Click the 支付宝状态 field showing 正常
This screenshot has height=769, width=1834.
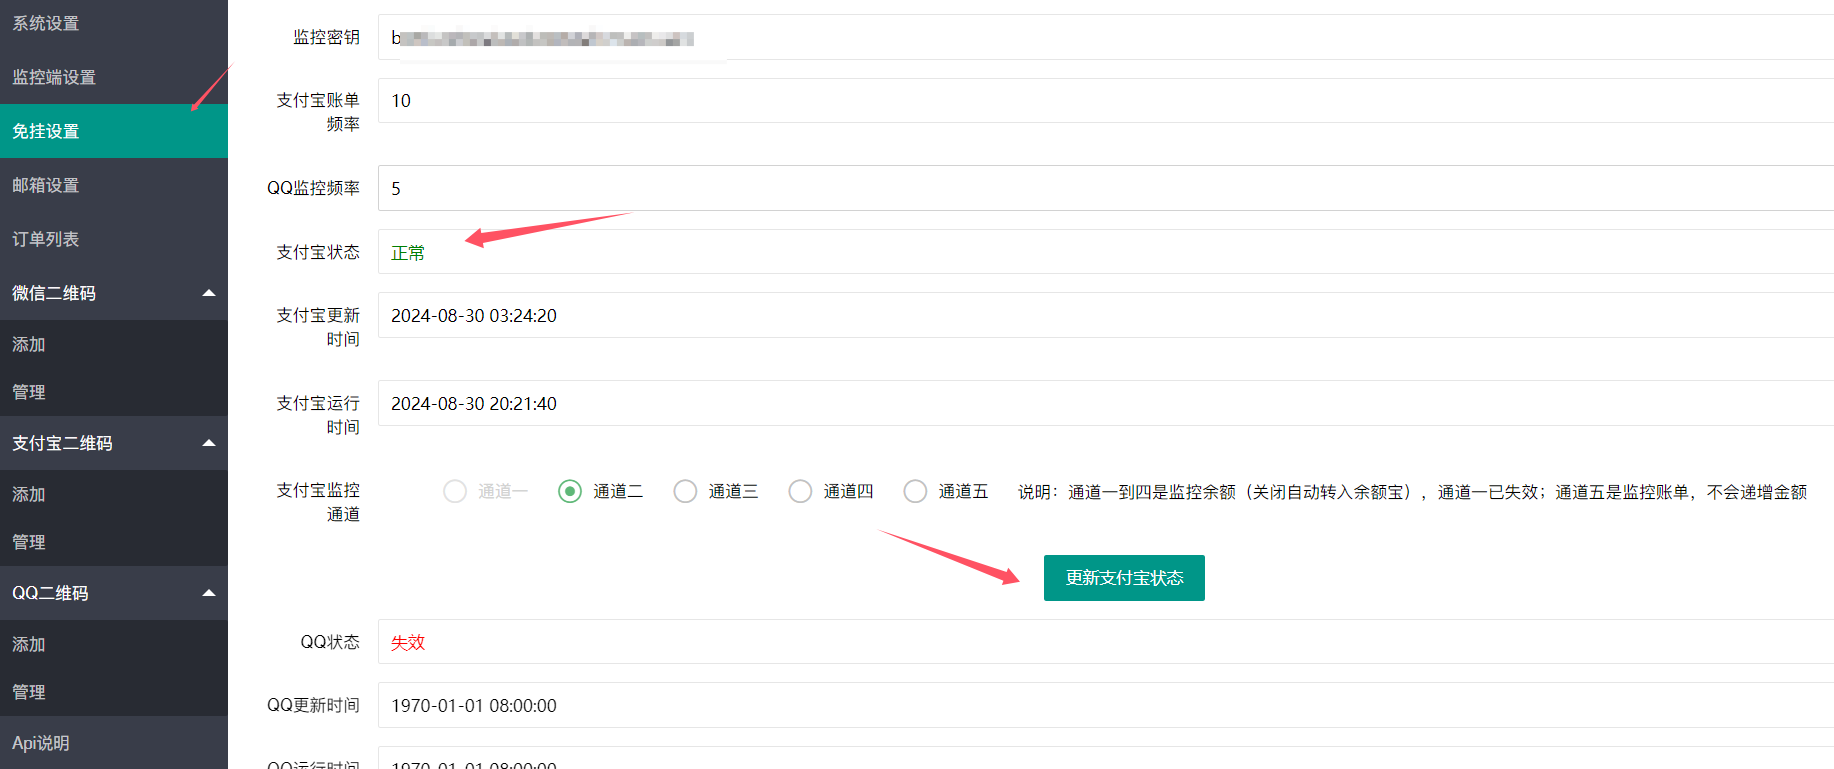1106,252
